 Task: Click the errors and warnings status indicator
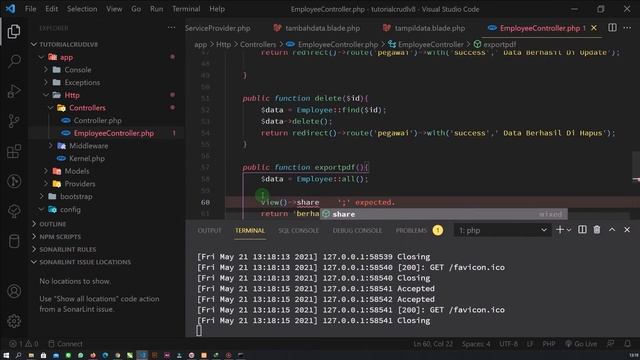[24, 344]
